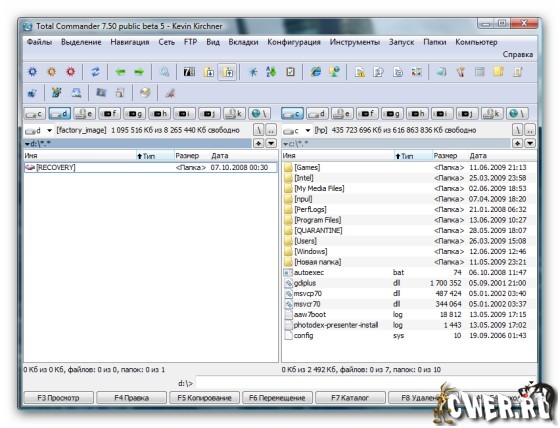Sort the right panel by Размер column
This screenshot has width=560, height=428.
pos(446,156)
